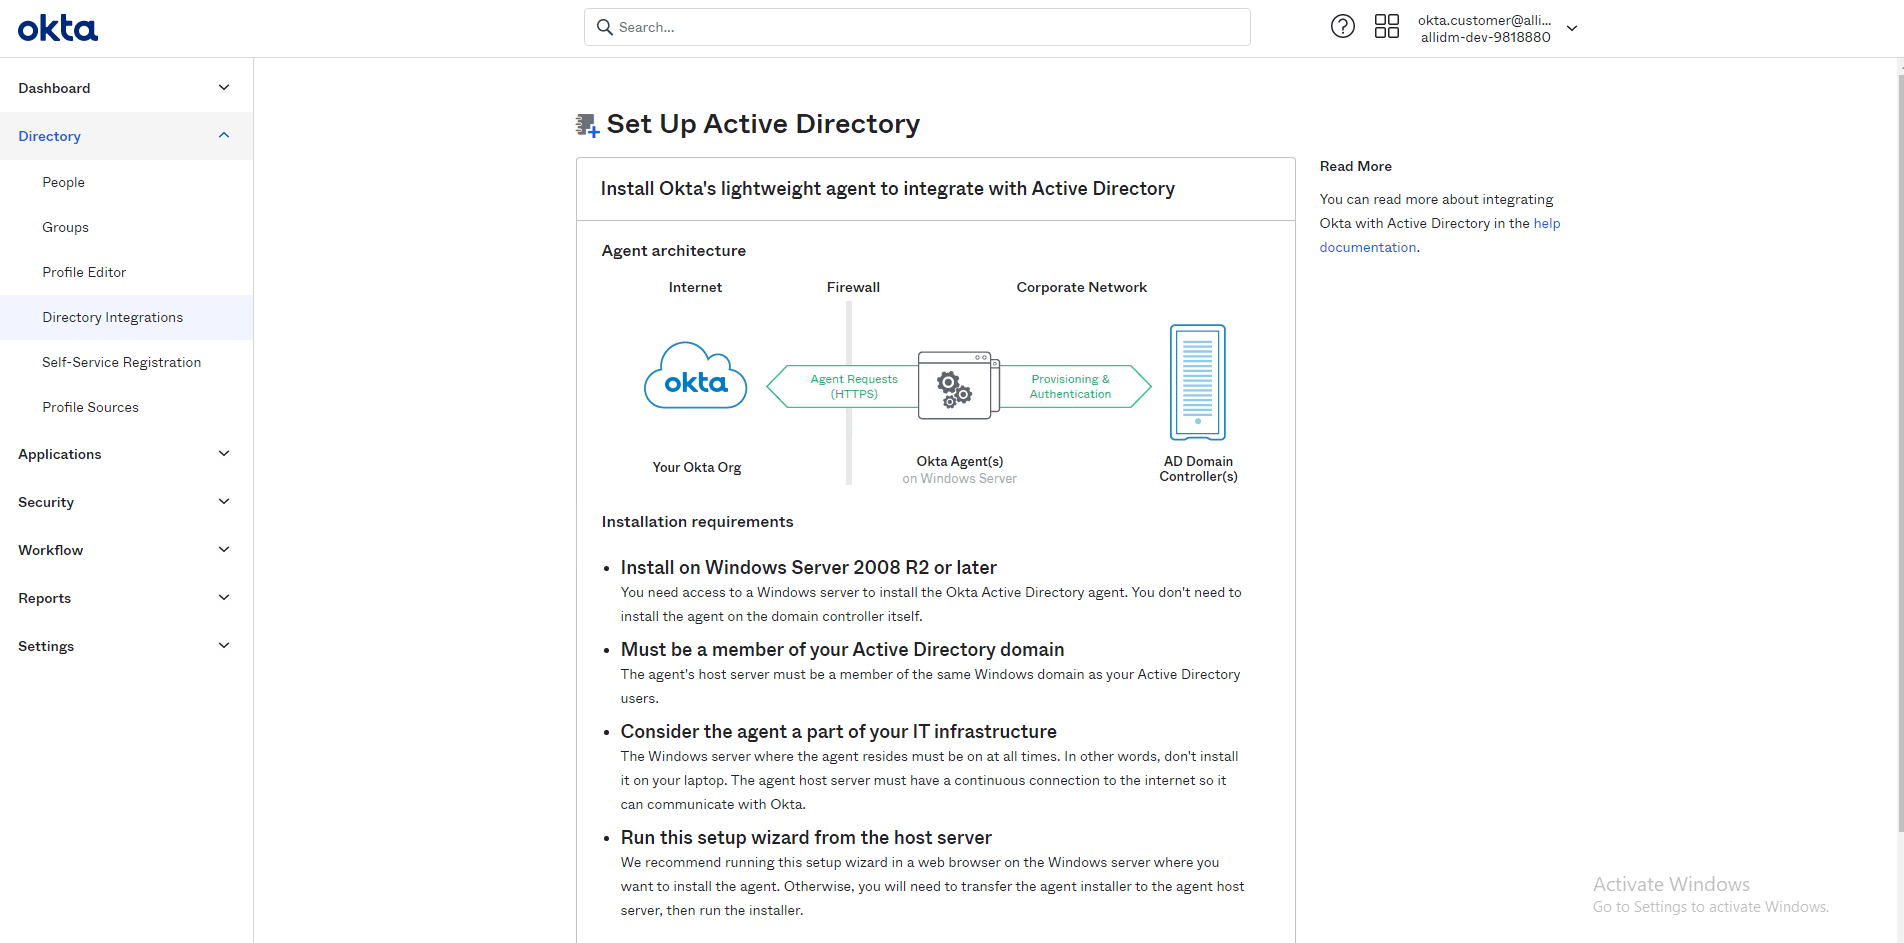
Task: Expand the Applications section chevron
Action: (x=224, y=454)
